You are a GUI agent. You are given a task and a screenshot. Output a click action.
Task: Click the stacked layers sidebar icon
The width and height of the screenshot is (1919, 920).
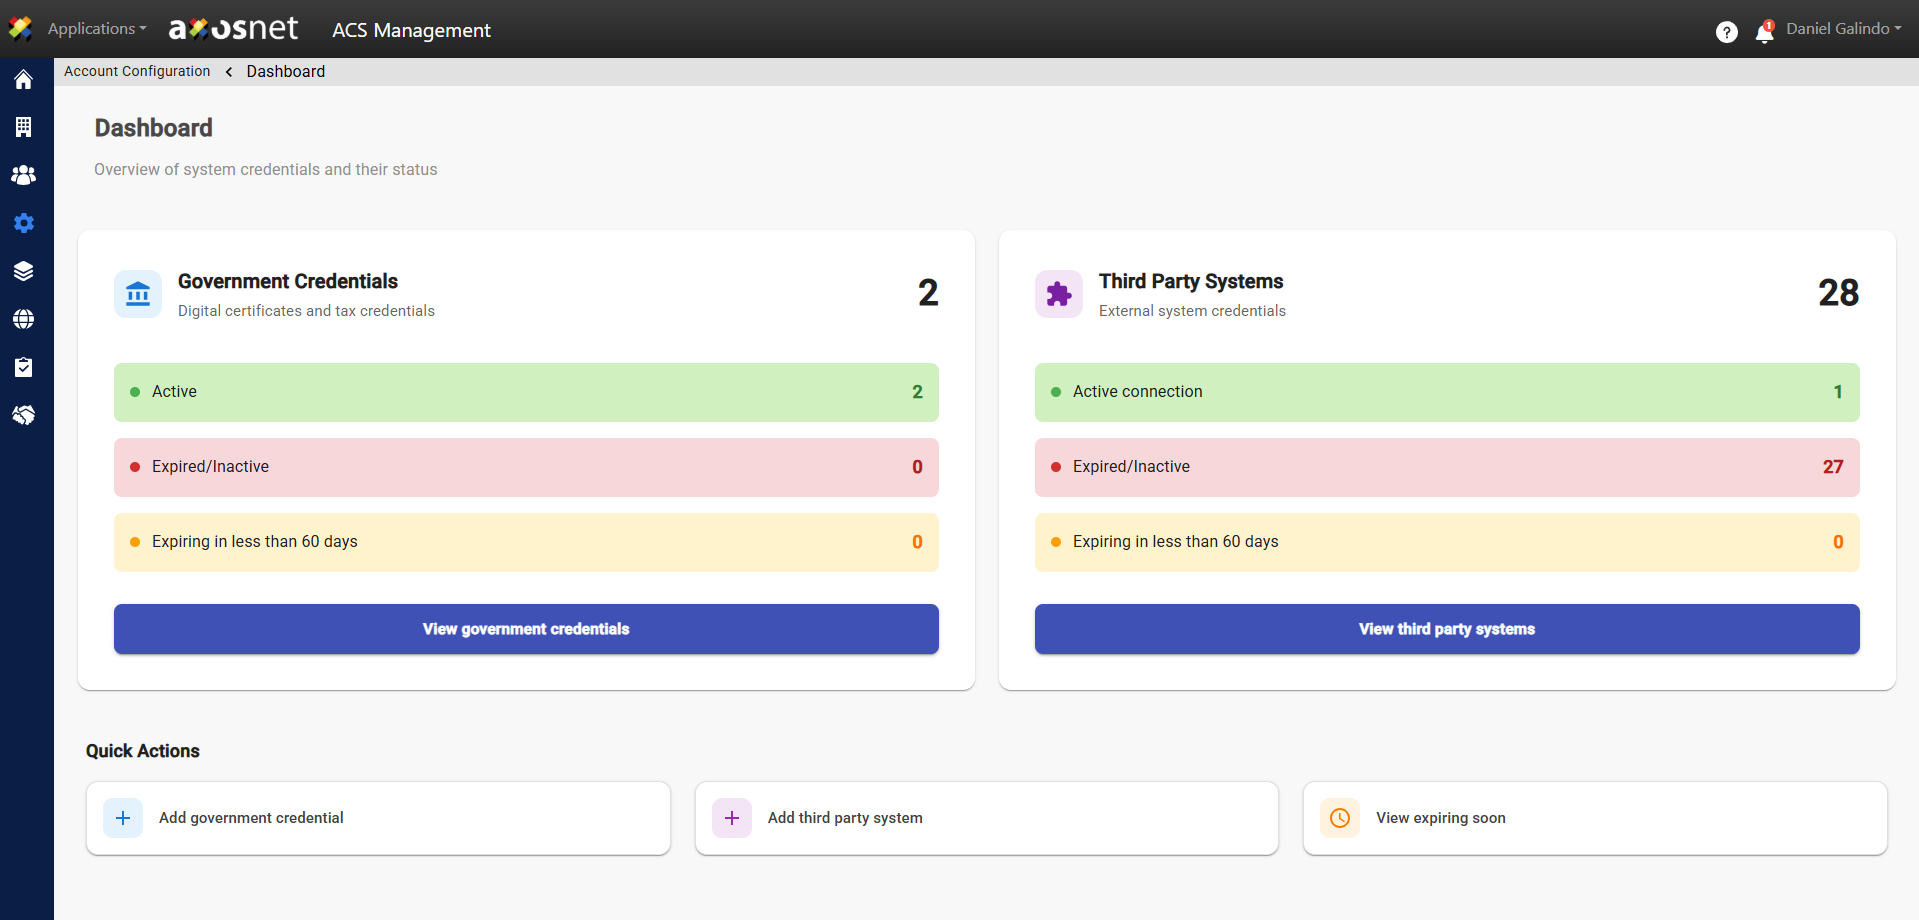click(x=23, y=271)
